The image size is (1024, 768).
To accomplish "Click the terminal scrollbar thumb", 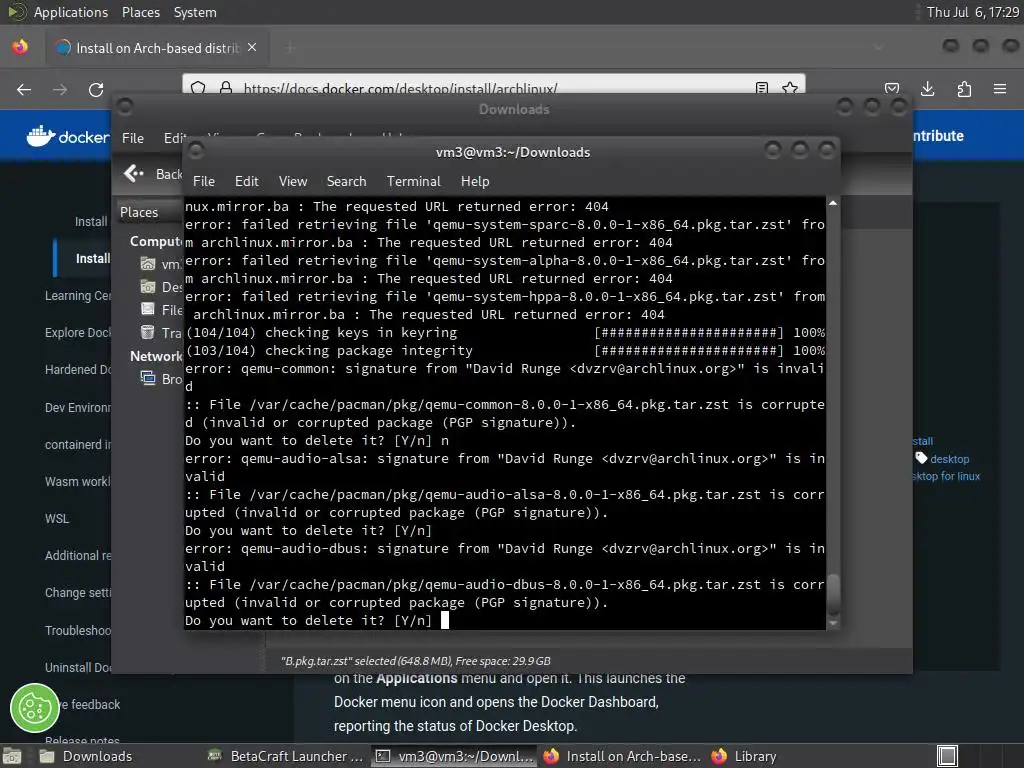I will click(833, 594).
